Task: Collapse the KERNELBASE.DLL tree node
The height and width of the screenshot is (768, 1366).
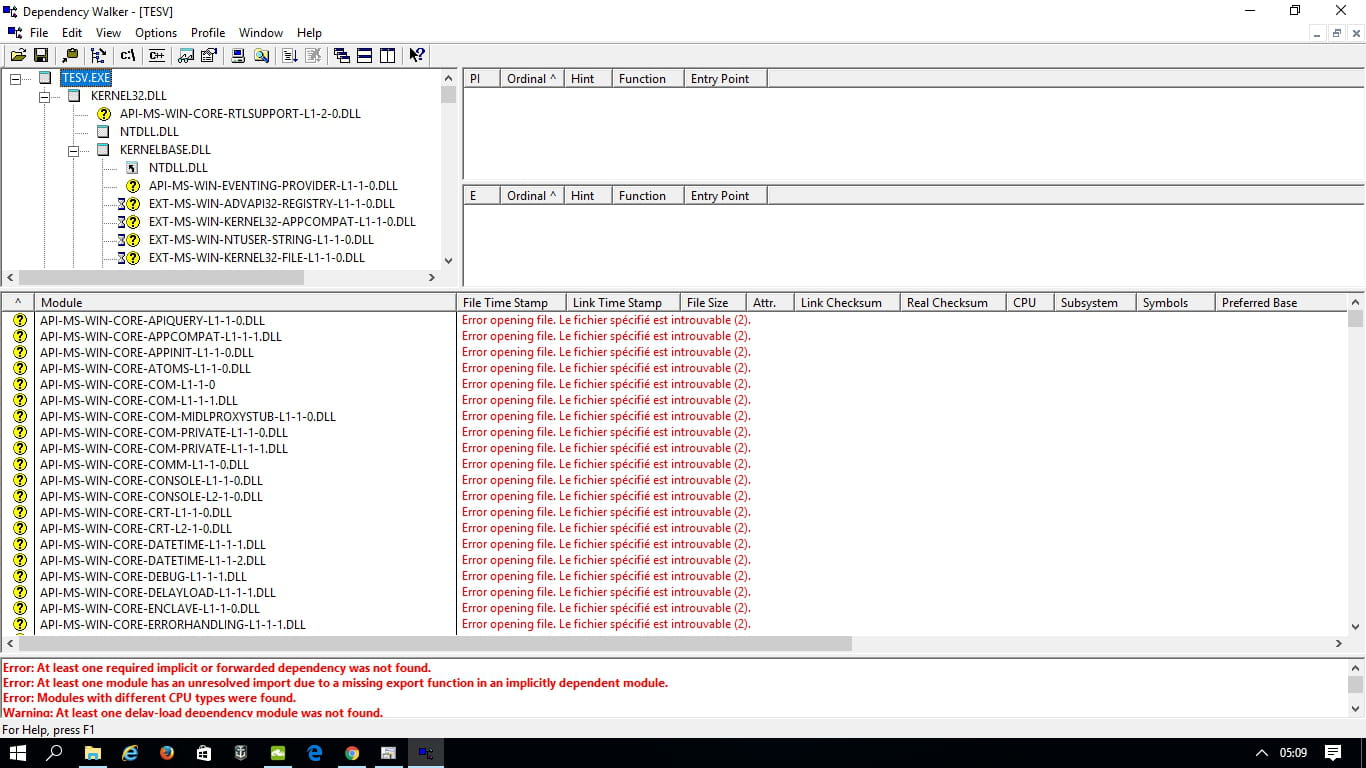Action: point(73,150)
